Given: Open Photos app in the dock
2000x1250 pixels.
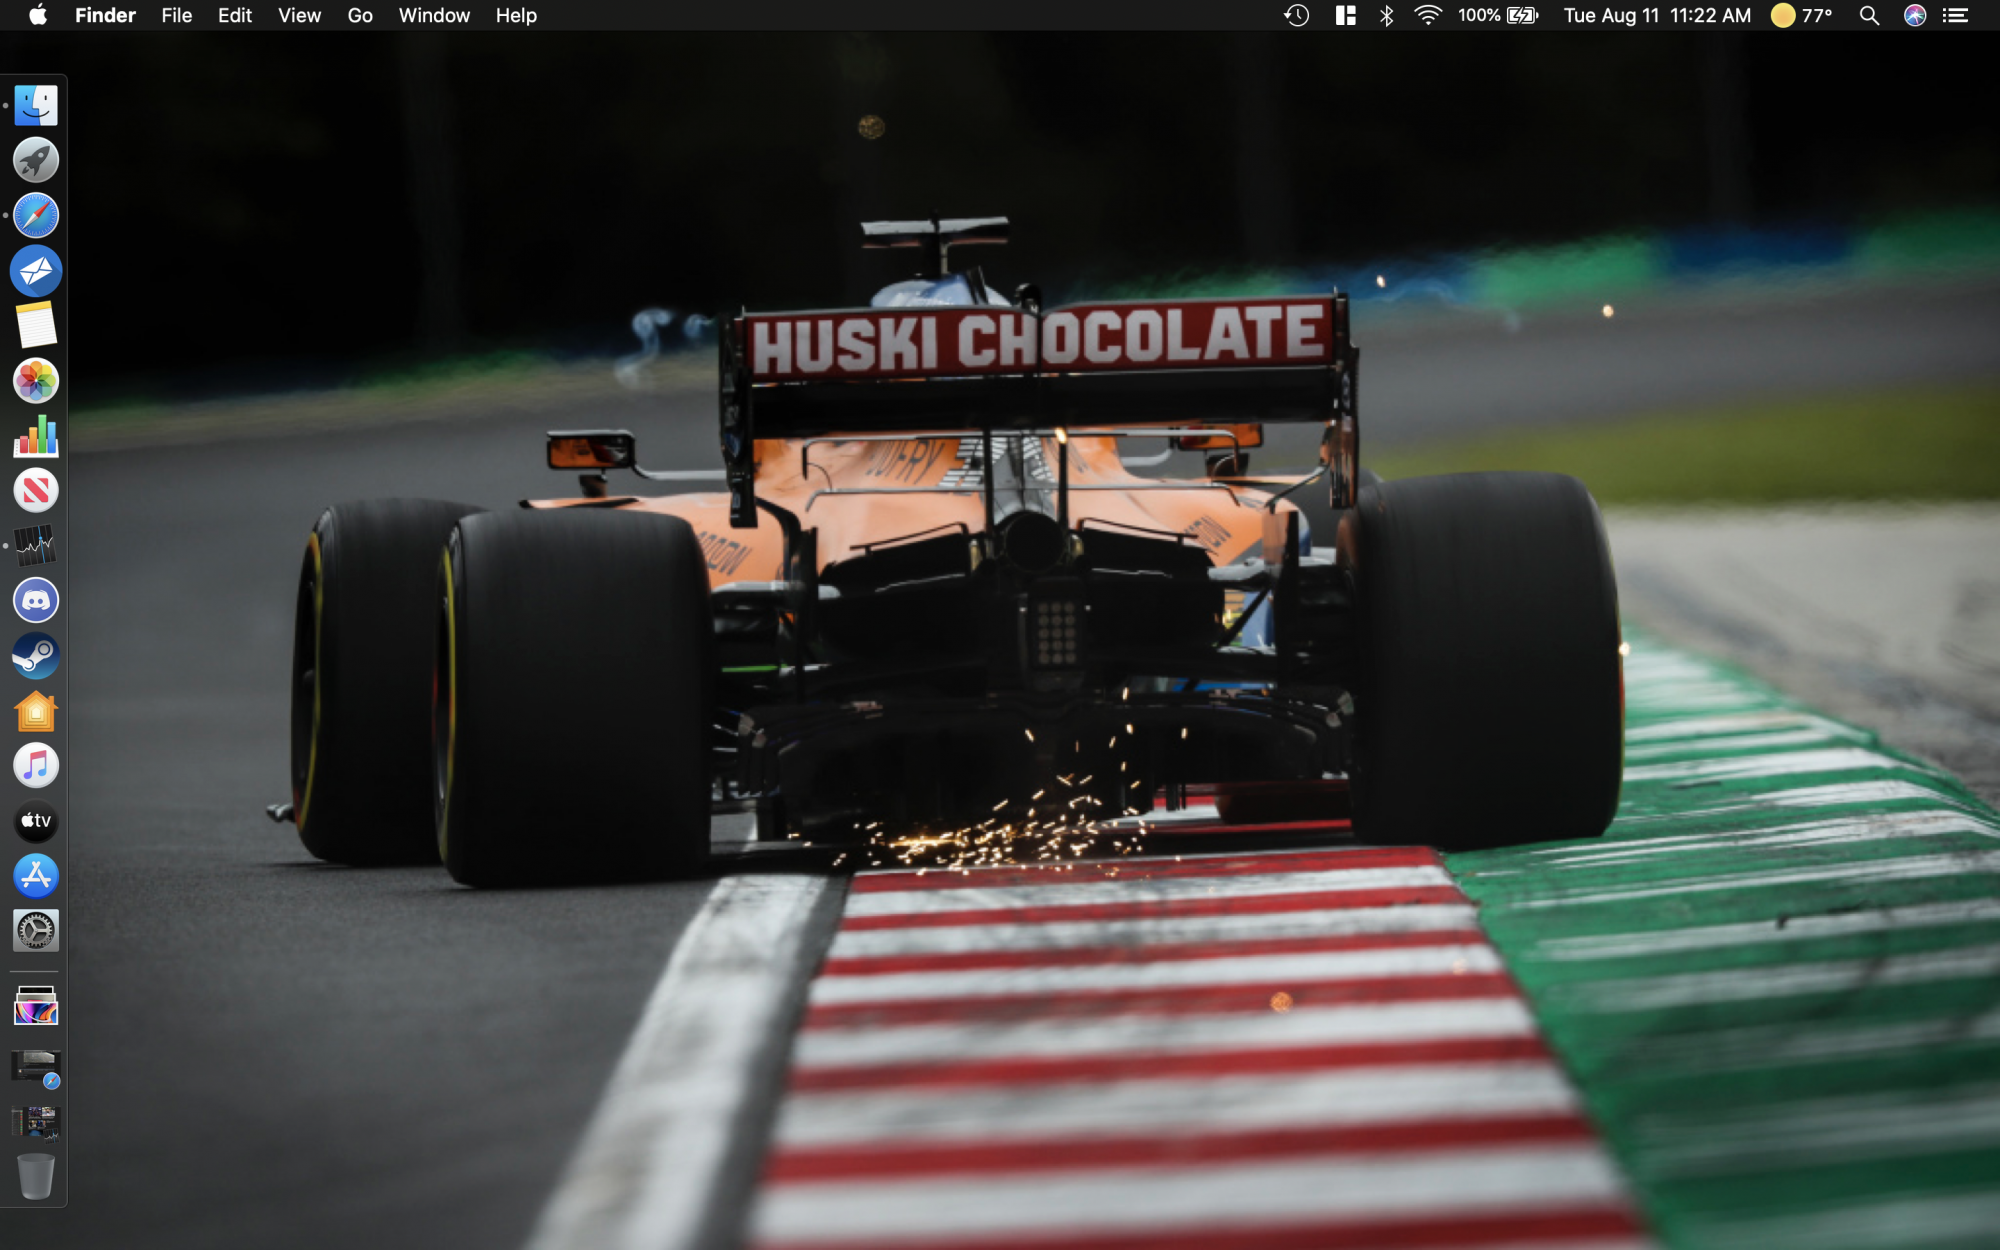Looking at the screenshot, I should (x=36, y=380).
